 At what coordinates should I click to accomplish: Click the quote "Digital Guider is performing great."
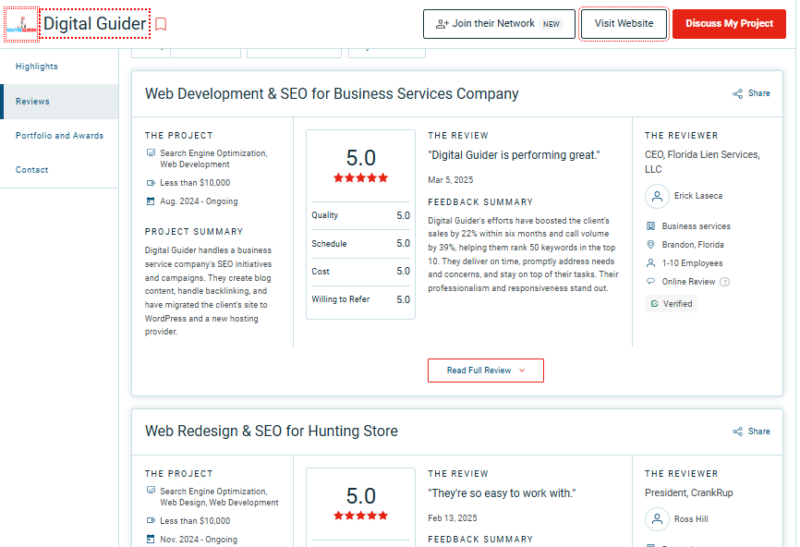click(x=514, y=155)
